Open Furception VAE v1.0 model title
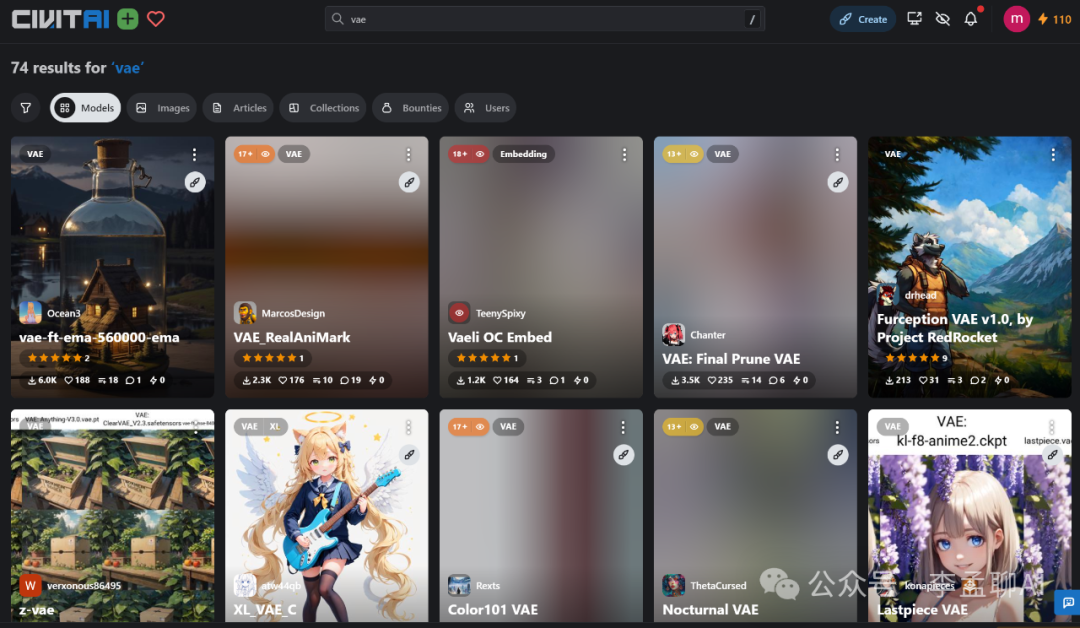Viewport: 1080px width, 628px height. [955, 328]
